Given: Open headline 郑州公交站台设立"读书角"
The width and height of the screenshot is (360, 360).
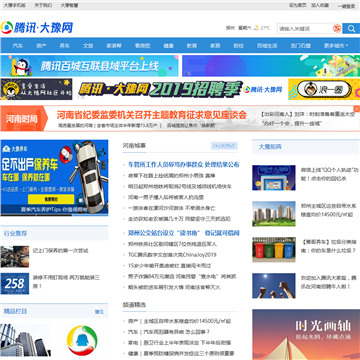Looking at the screenshot, I should 184,233.
